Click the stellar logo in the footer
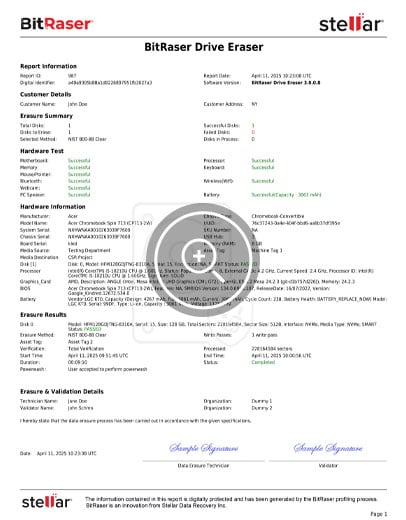 pos(47,501)
